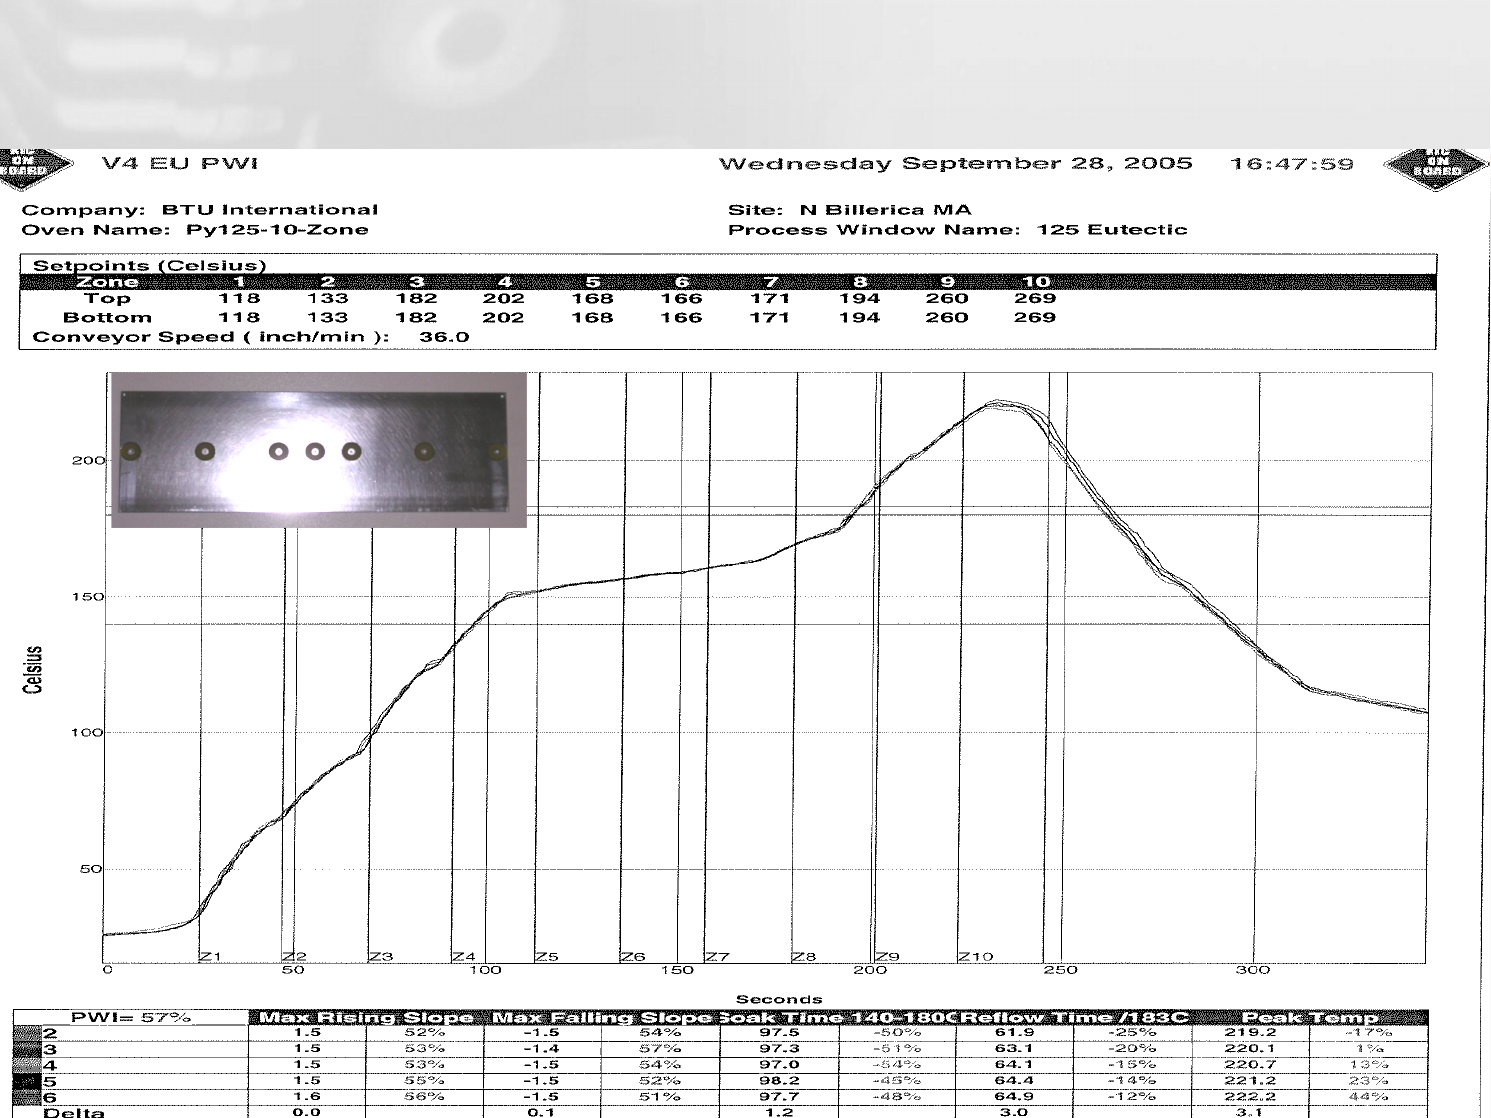Click row 2 peak temp 219.2
The height and width of the screenshot is (1118, 1491).
point(1249,1032)
